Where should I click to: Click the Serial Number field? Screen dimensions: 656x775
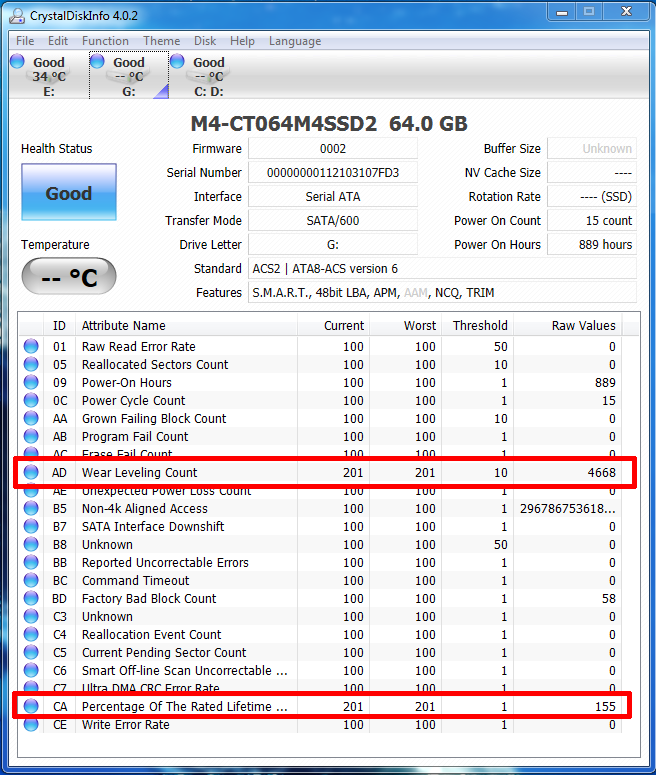coord(333,172)
